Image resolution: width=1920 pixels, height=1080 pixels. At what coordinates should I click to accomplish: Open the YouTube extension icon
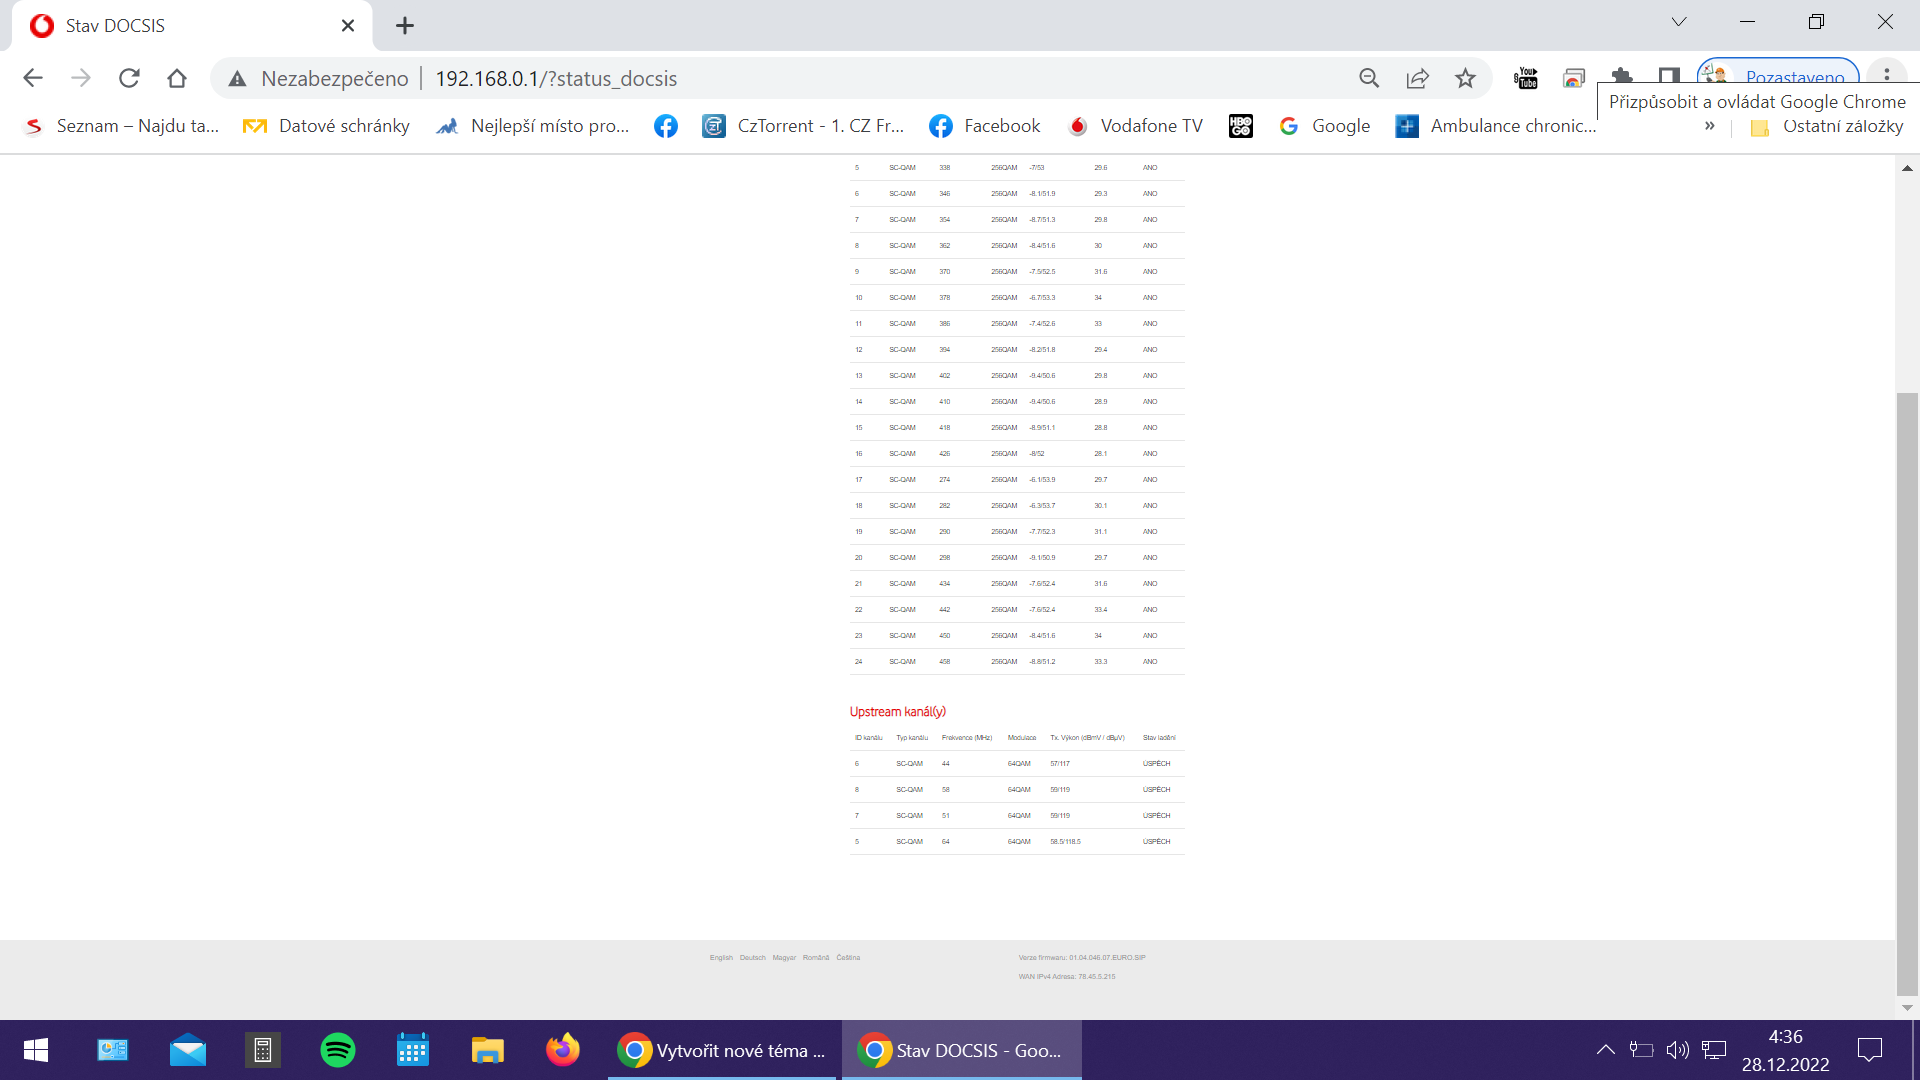pos(1526,78)
